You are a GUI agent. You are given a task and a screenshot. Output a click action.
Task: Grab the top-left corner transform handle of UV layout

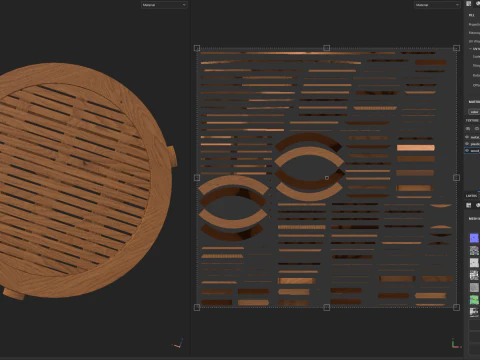pos(197,48)
